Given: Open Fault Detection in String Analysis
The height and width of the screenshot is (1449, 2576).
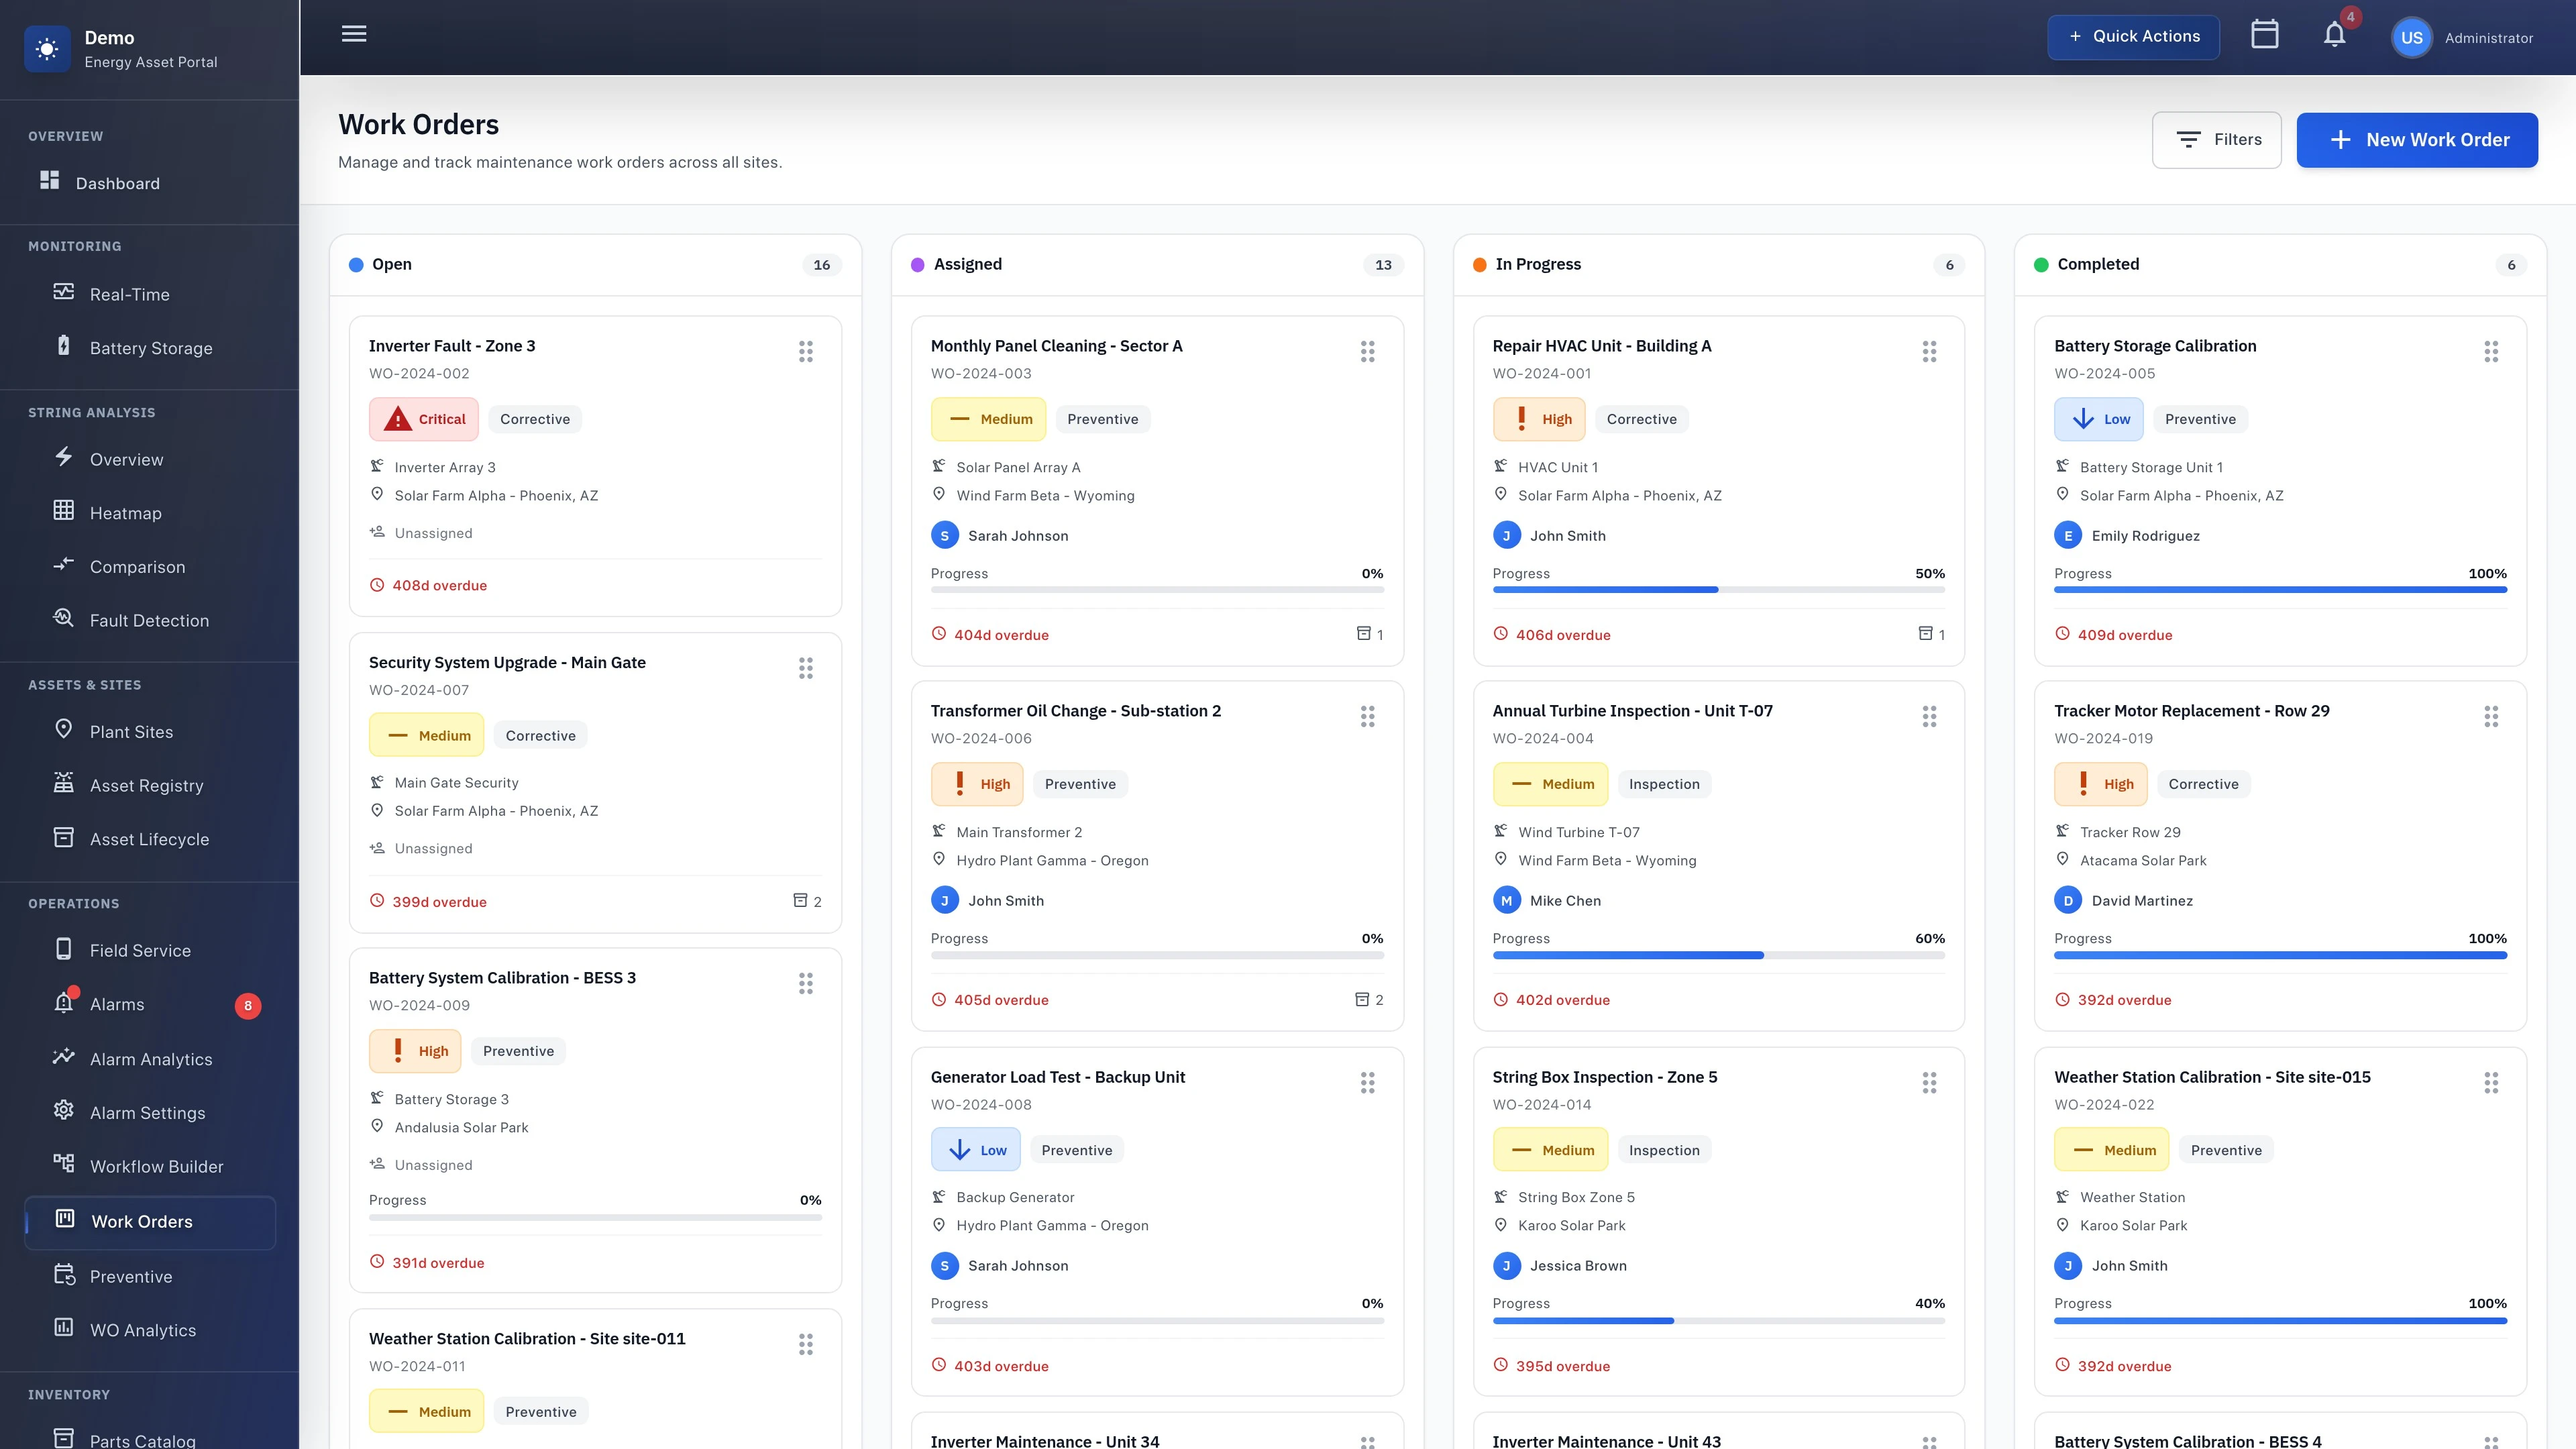Looking at the screenshot, I should point(150,620).
